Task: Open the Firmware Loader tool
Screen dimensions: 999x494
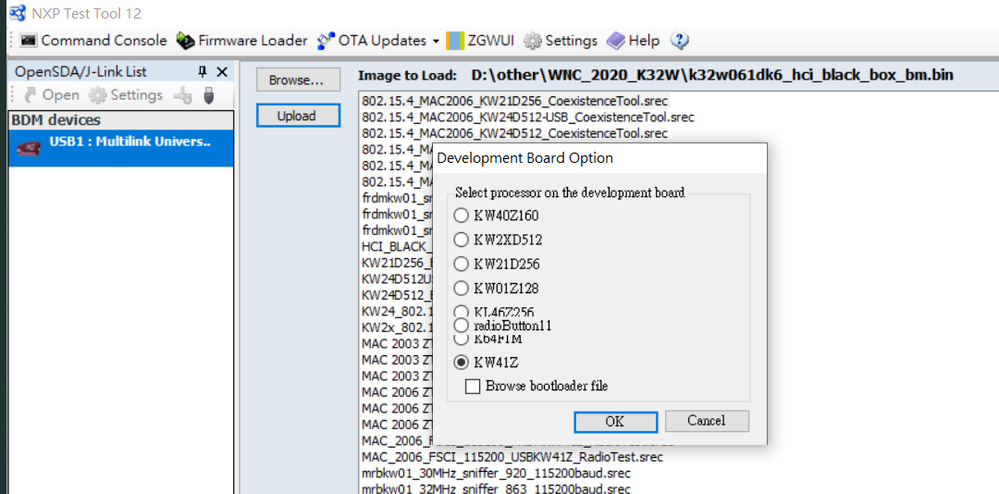Action: (x=241, y=41)
